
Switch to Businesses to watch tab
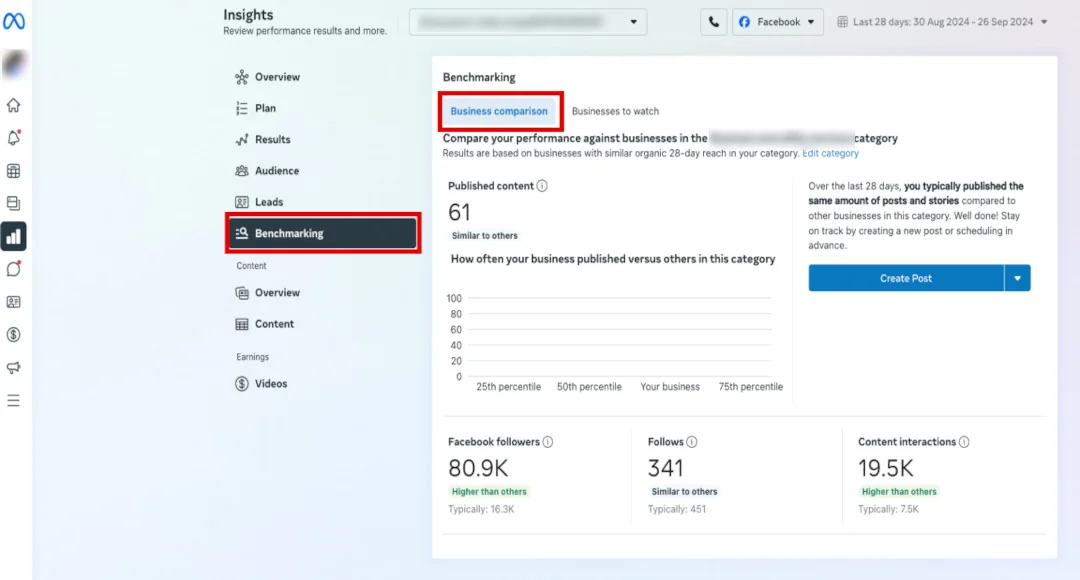coord(615,111)
